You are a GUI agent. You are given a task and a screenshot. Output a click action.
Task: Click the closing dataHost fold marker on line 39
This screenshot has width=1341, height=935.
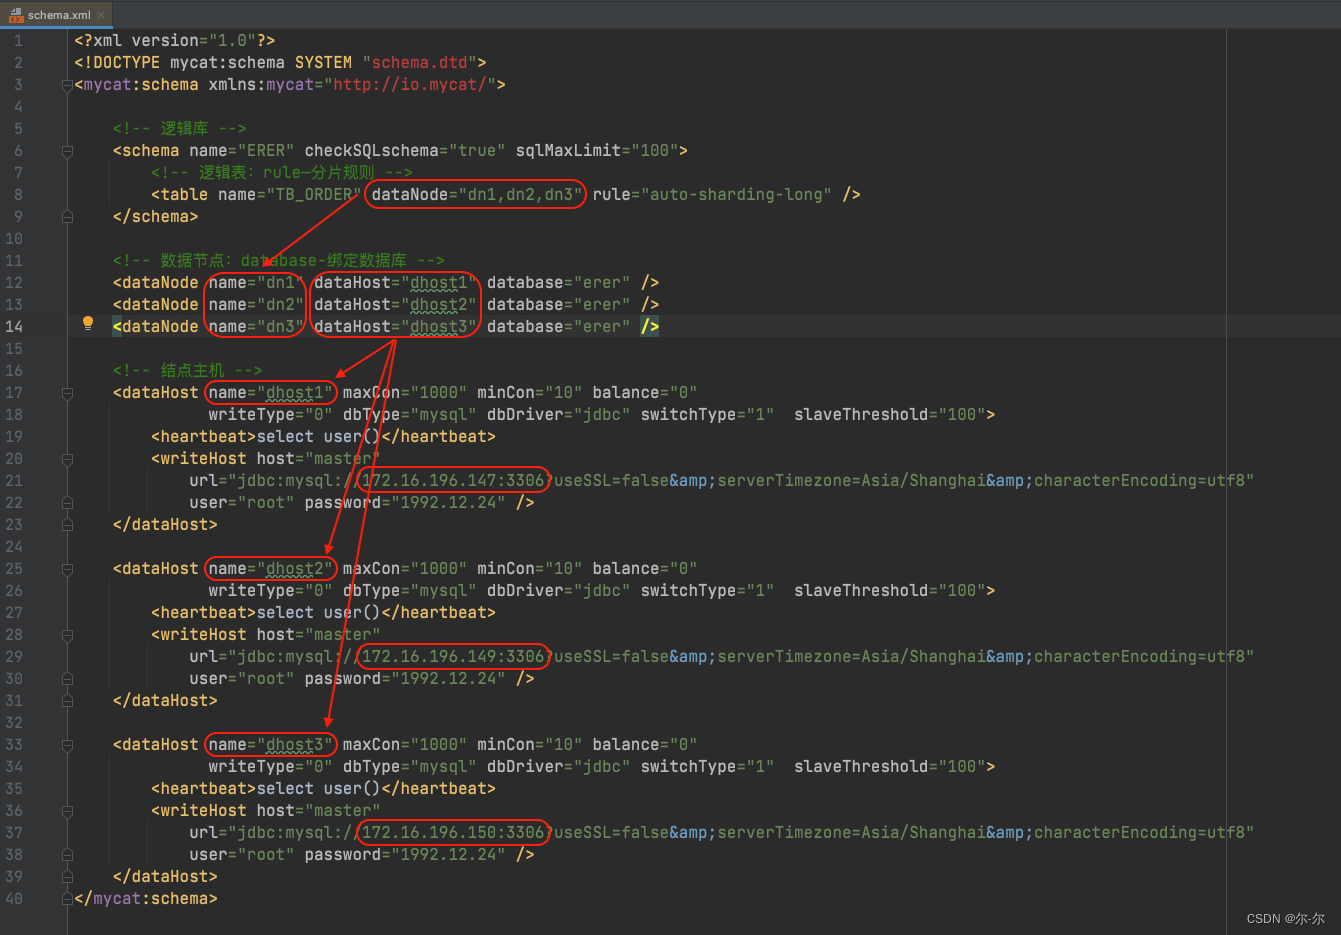pyautogui.click(x=68, y=877)
